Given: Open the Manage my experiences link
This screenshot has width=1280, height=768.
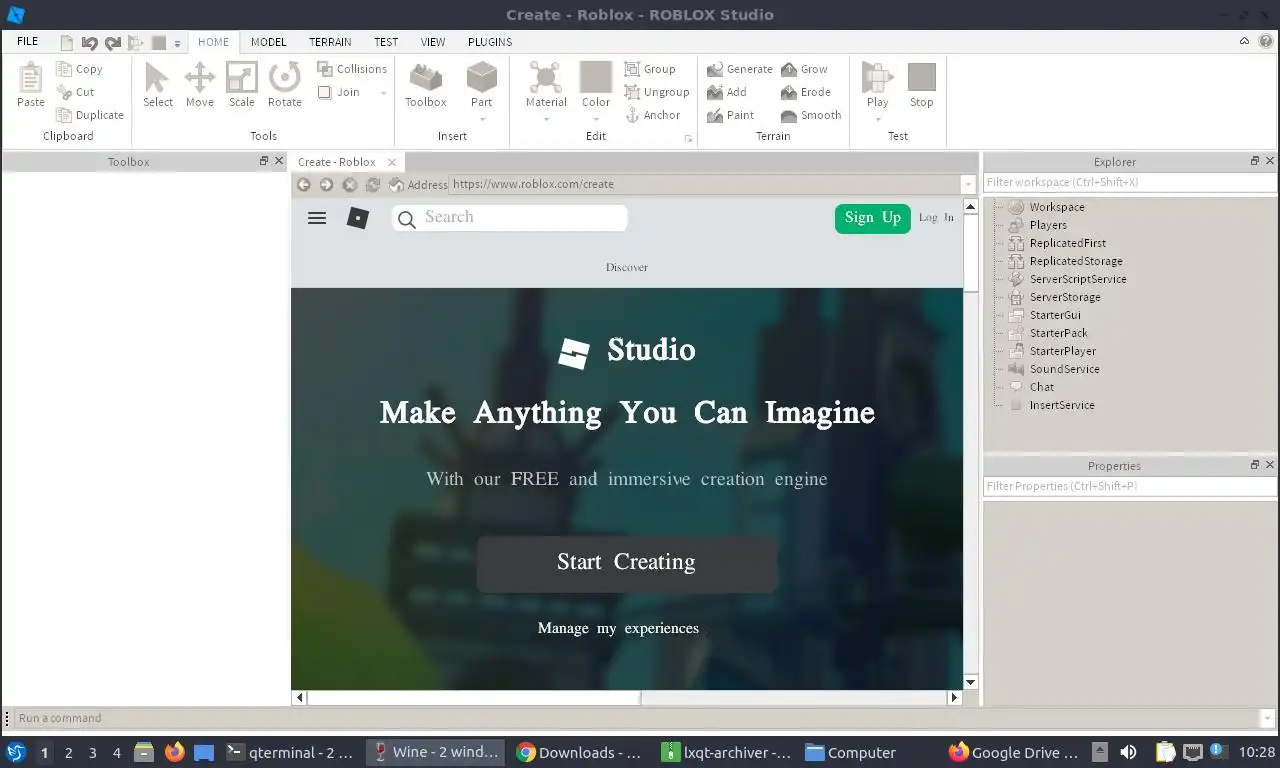Looking at the screenshot, I should (618, 628).
